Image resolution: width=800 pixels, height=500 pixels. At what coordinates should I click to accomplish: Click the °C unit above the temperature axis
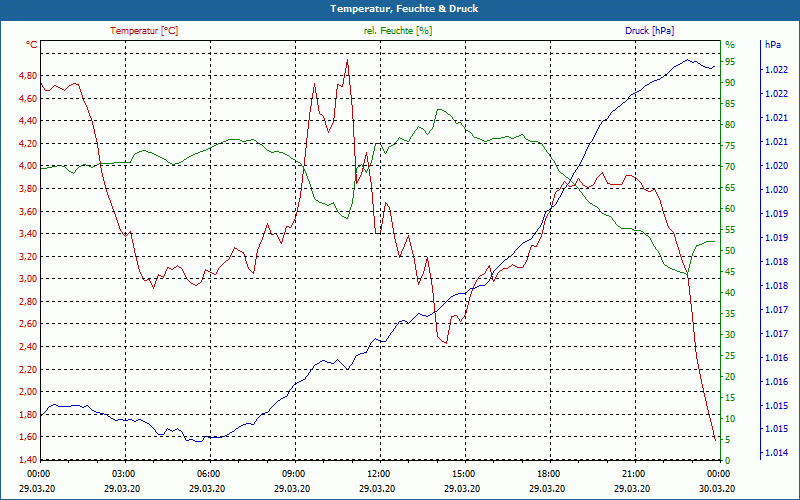click(x=32, y=45)
